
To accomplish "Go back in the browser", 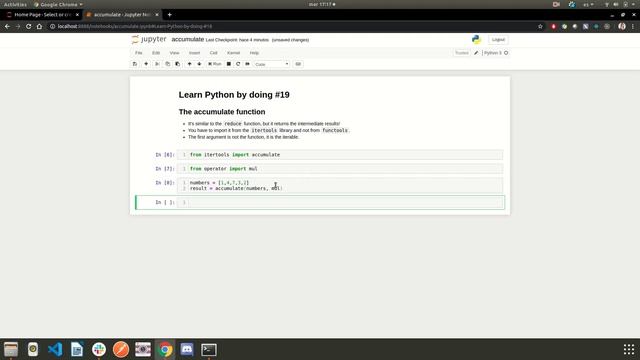I will click(x=7, y=27).
